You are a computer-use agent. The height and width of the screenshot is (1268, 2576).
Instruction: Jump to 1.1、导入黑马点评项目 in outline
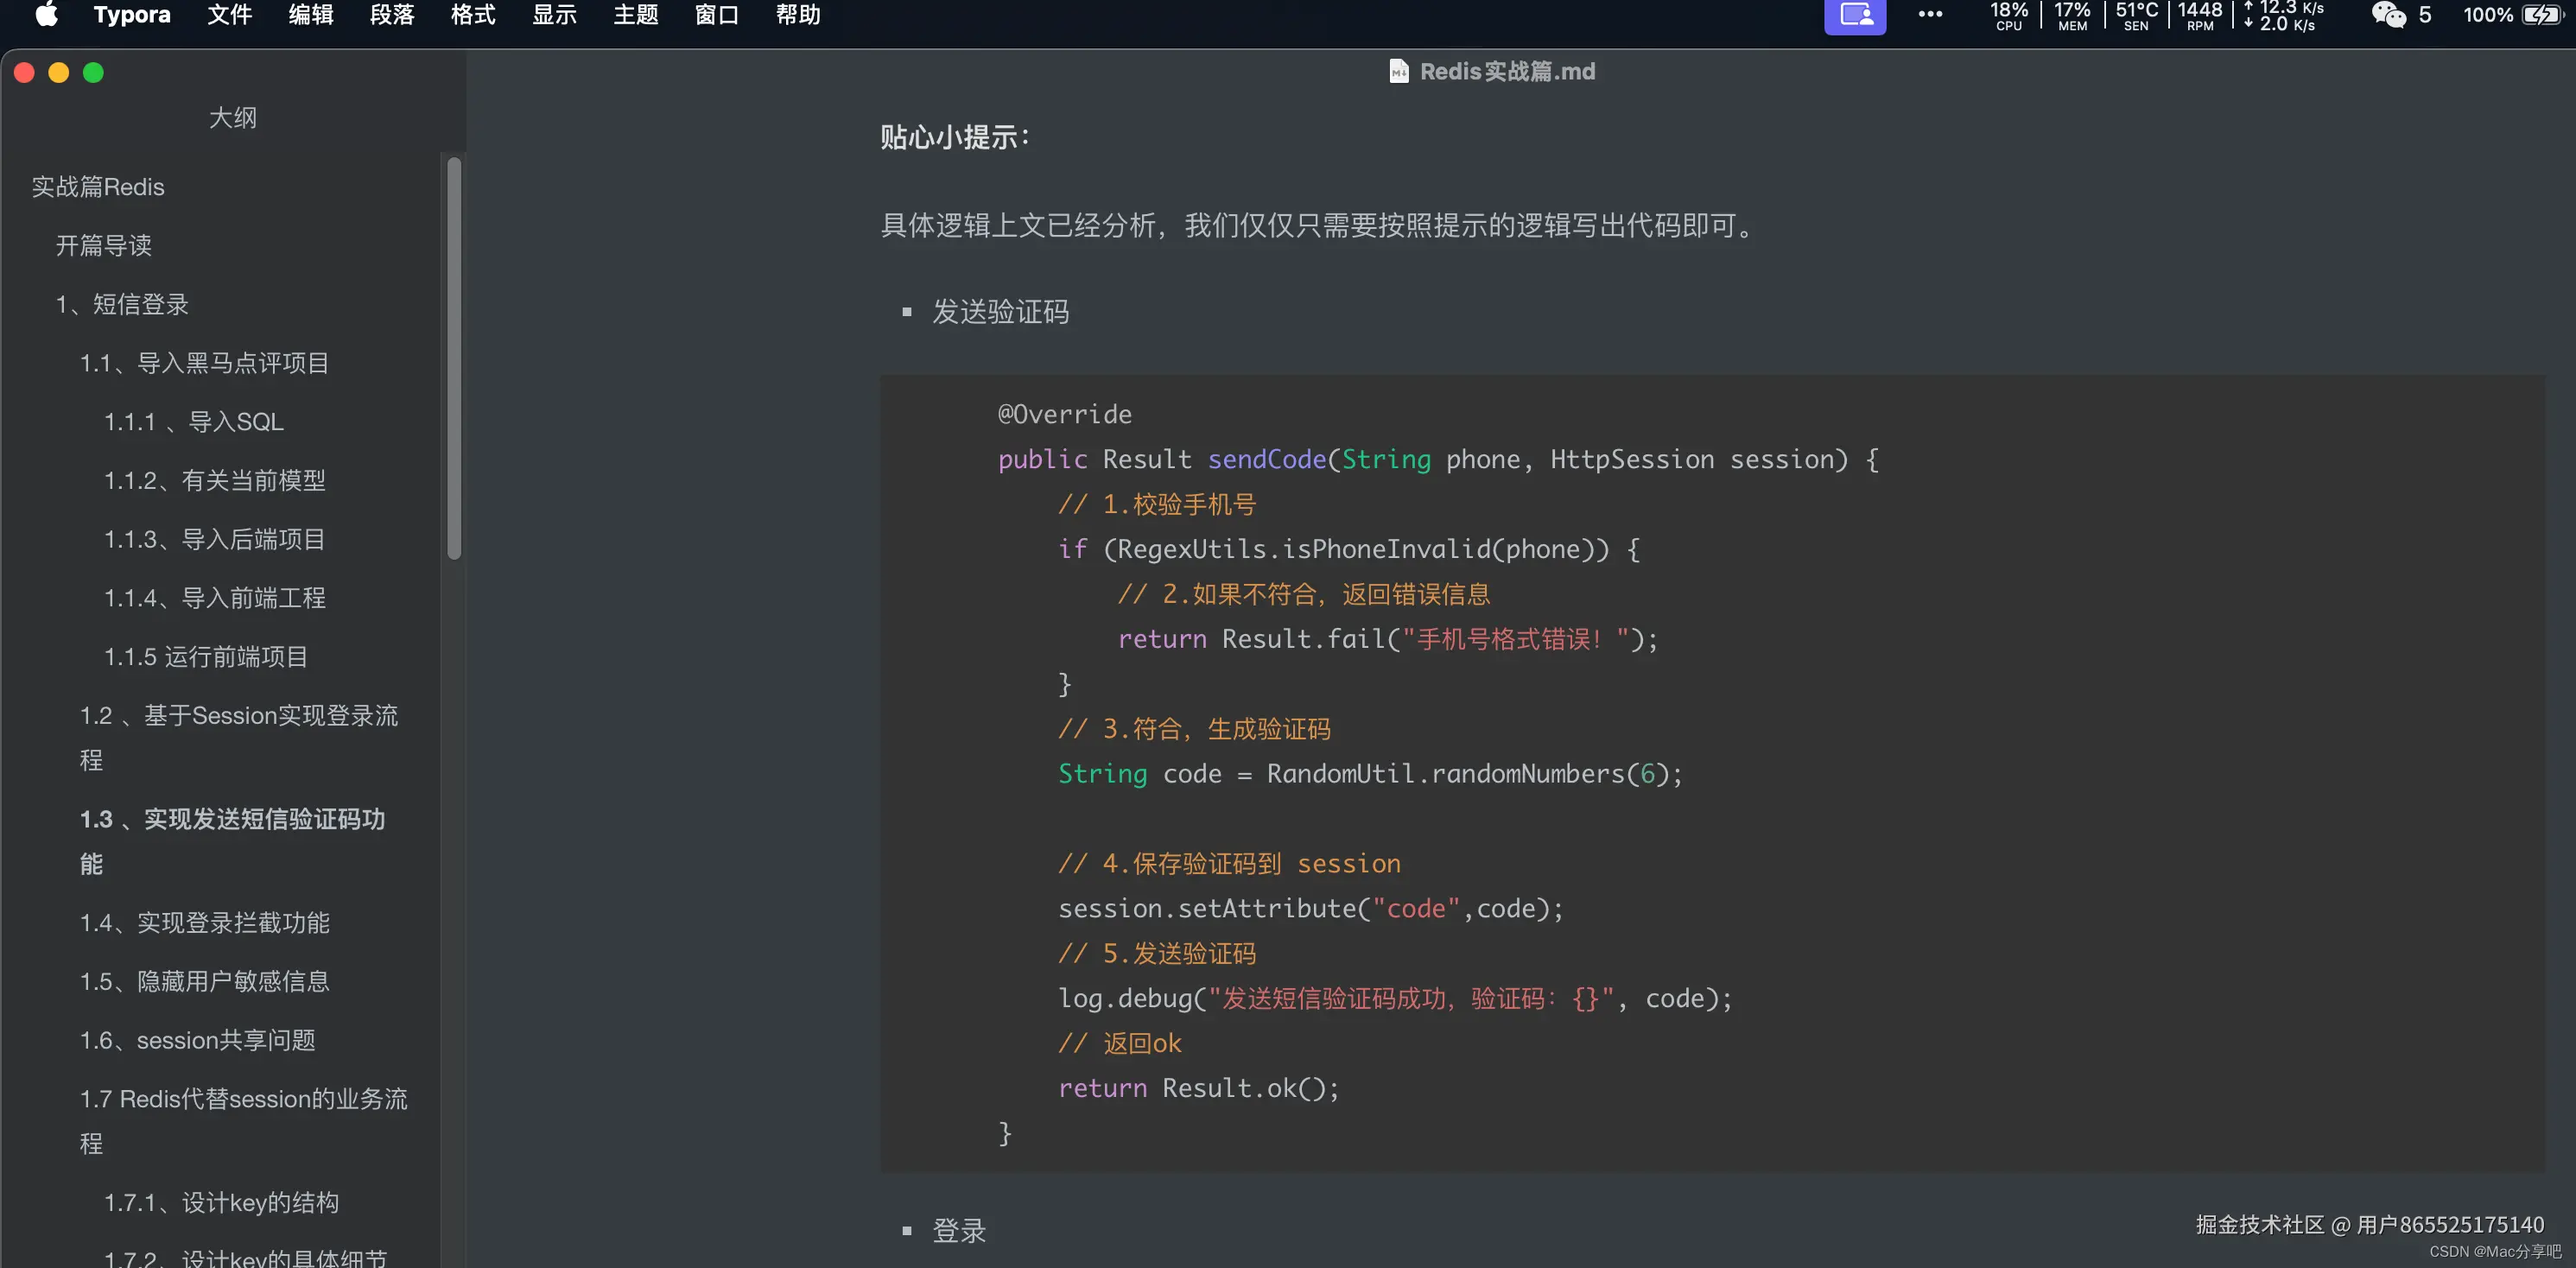coord(204,363)
